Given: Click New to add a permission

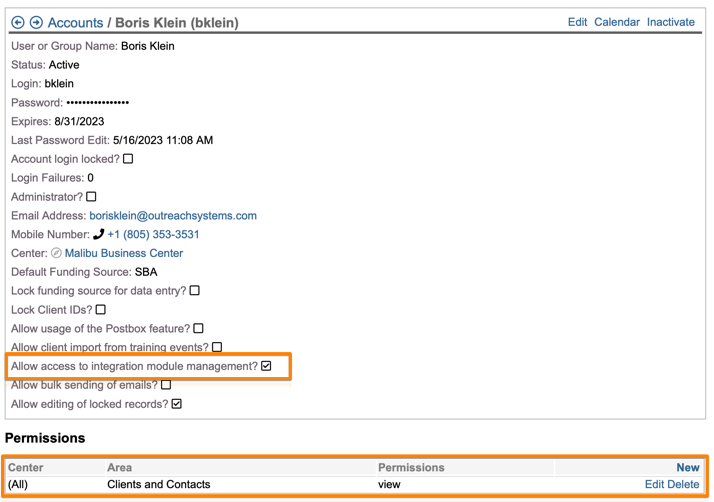Looking at the screenshot, I should point(687,467).
